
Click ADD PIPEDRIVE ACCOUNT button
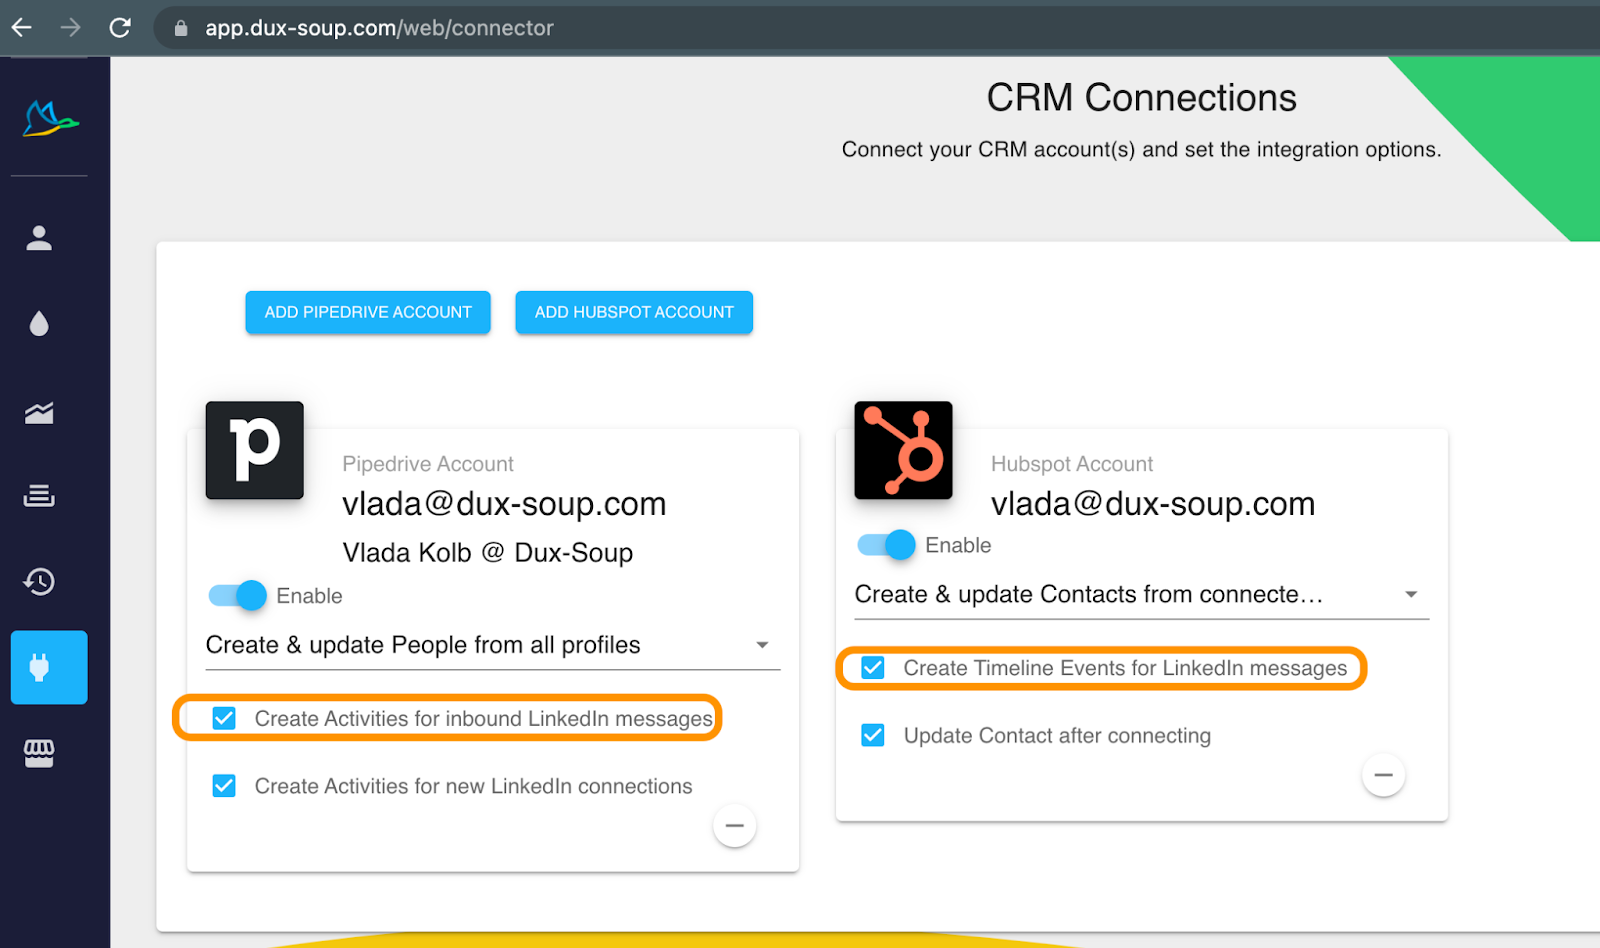tap(368, 312)
